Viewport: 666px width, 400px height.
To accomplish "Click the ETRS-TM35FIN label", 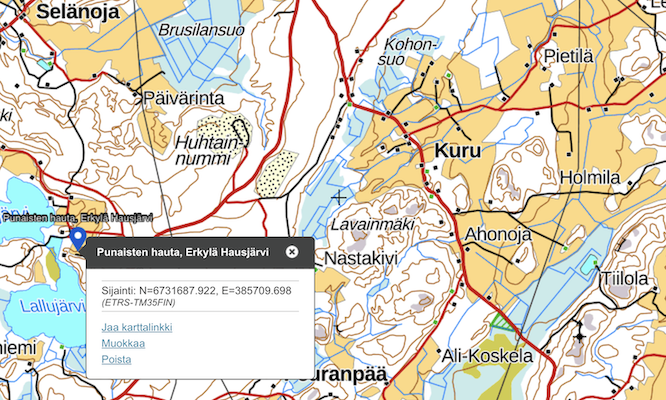I will [138, 303].
